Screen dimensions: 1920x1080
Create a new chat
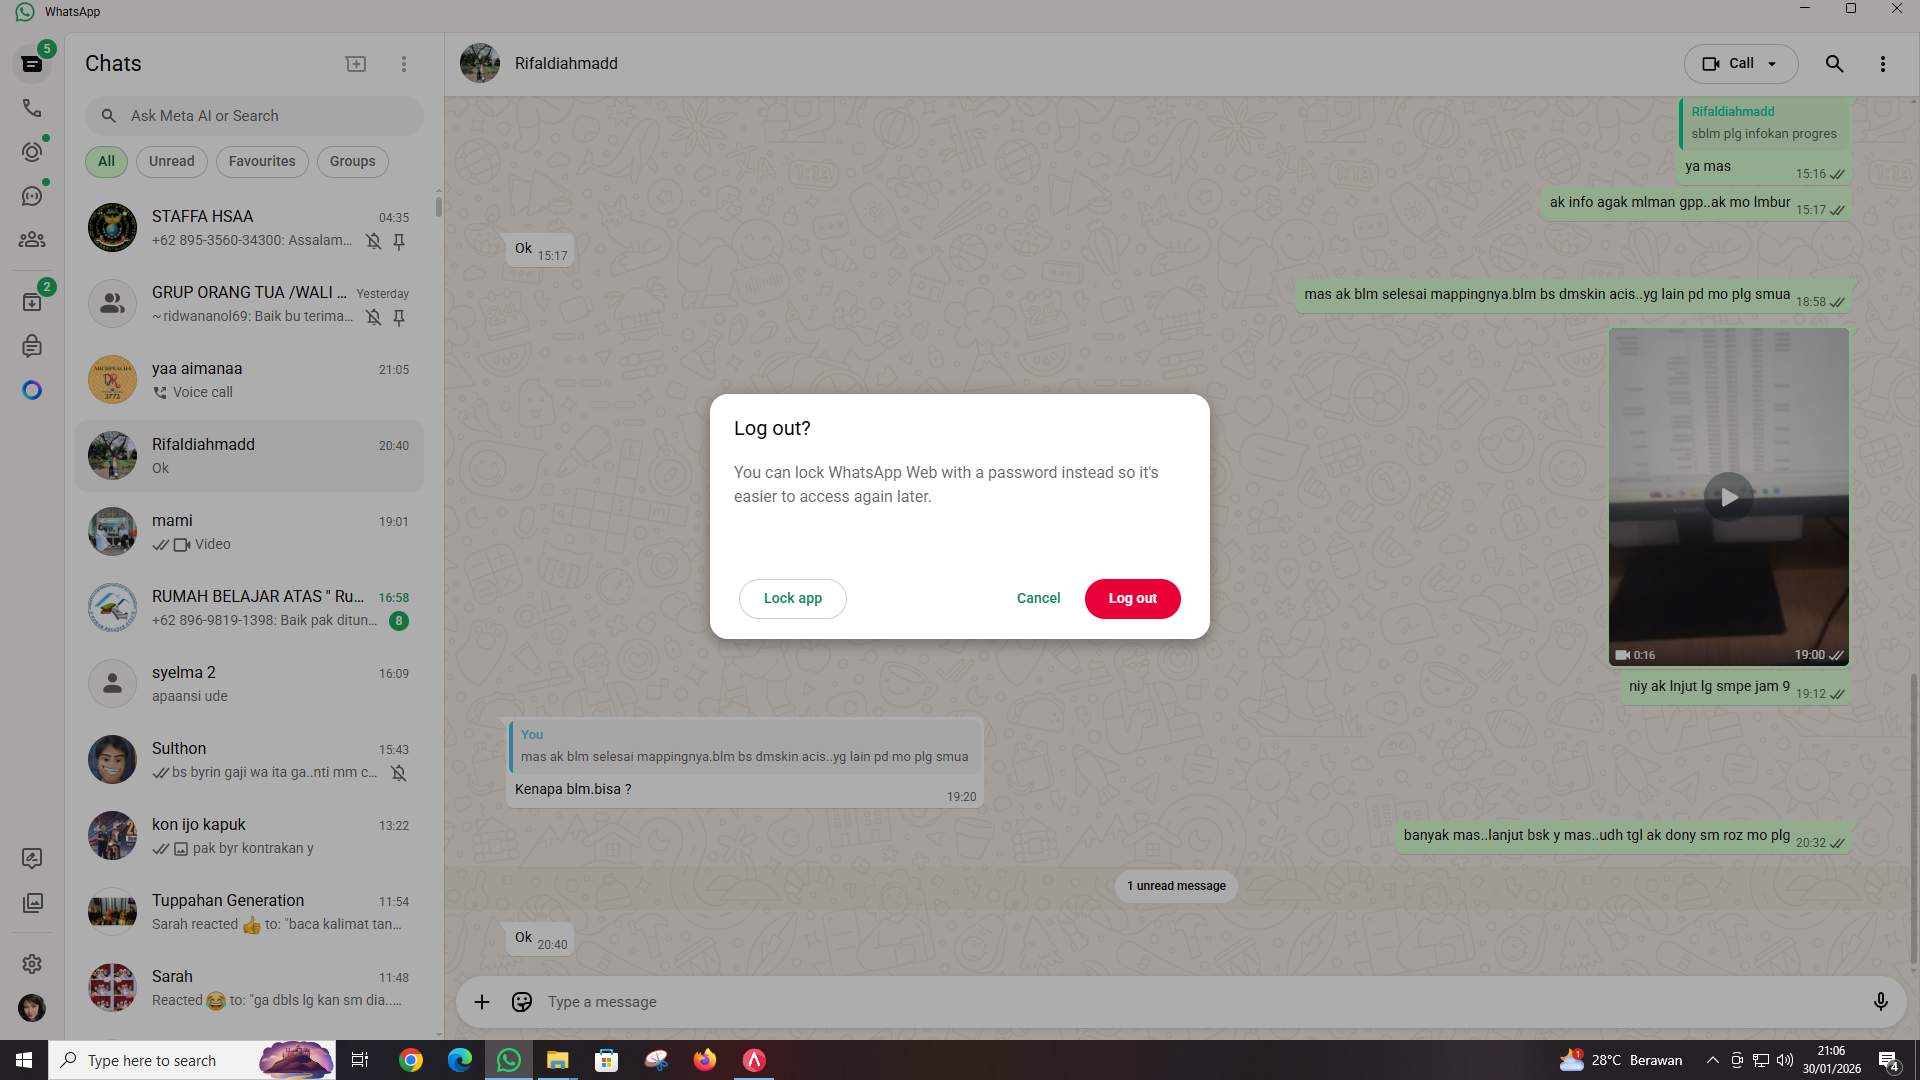click(355, 63)
